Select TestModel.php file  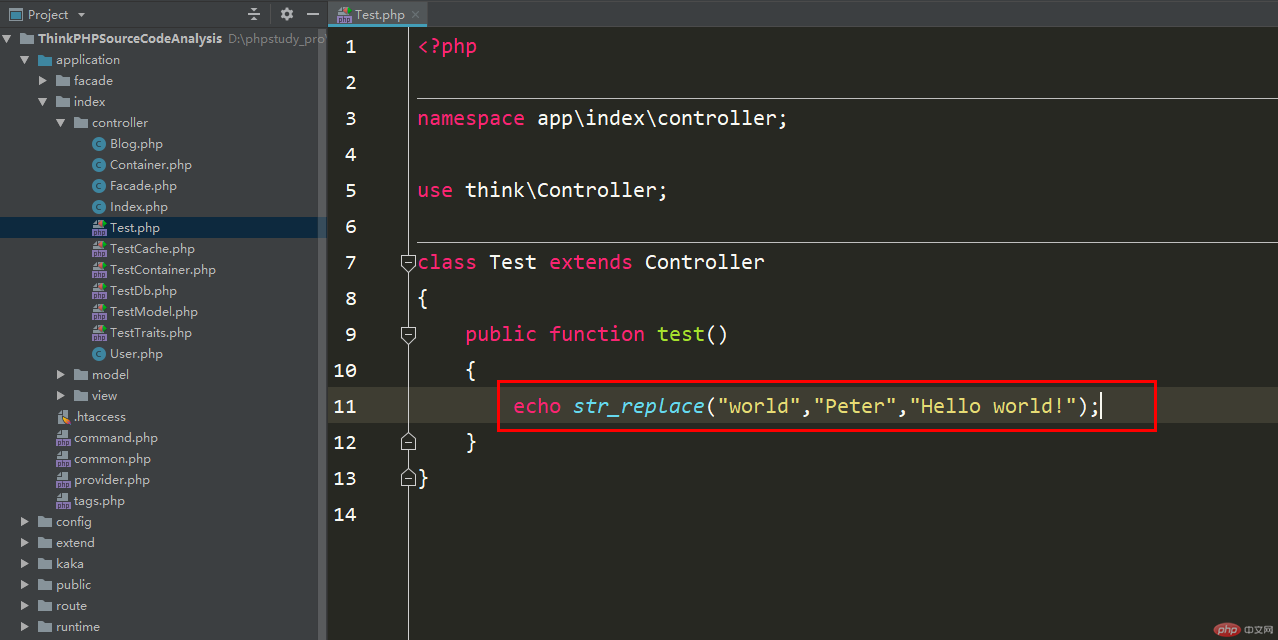click(154, 311)
